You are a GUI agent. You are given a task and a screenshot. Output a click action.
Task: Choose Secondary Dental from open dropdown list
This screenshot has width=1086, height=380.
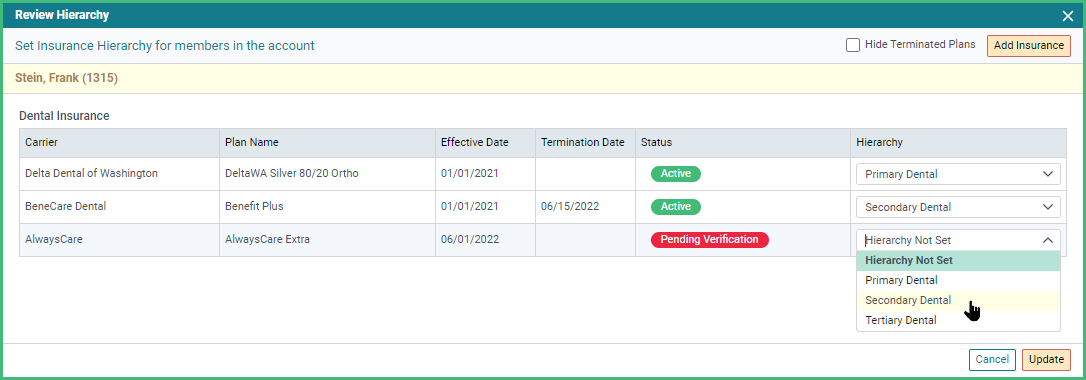tap(958, 300)
